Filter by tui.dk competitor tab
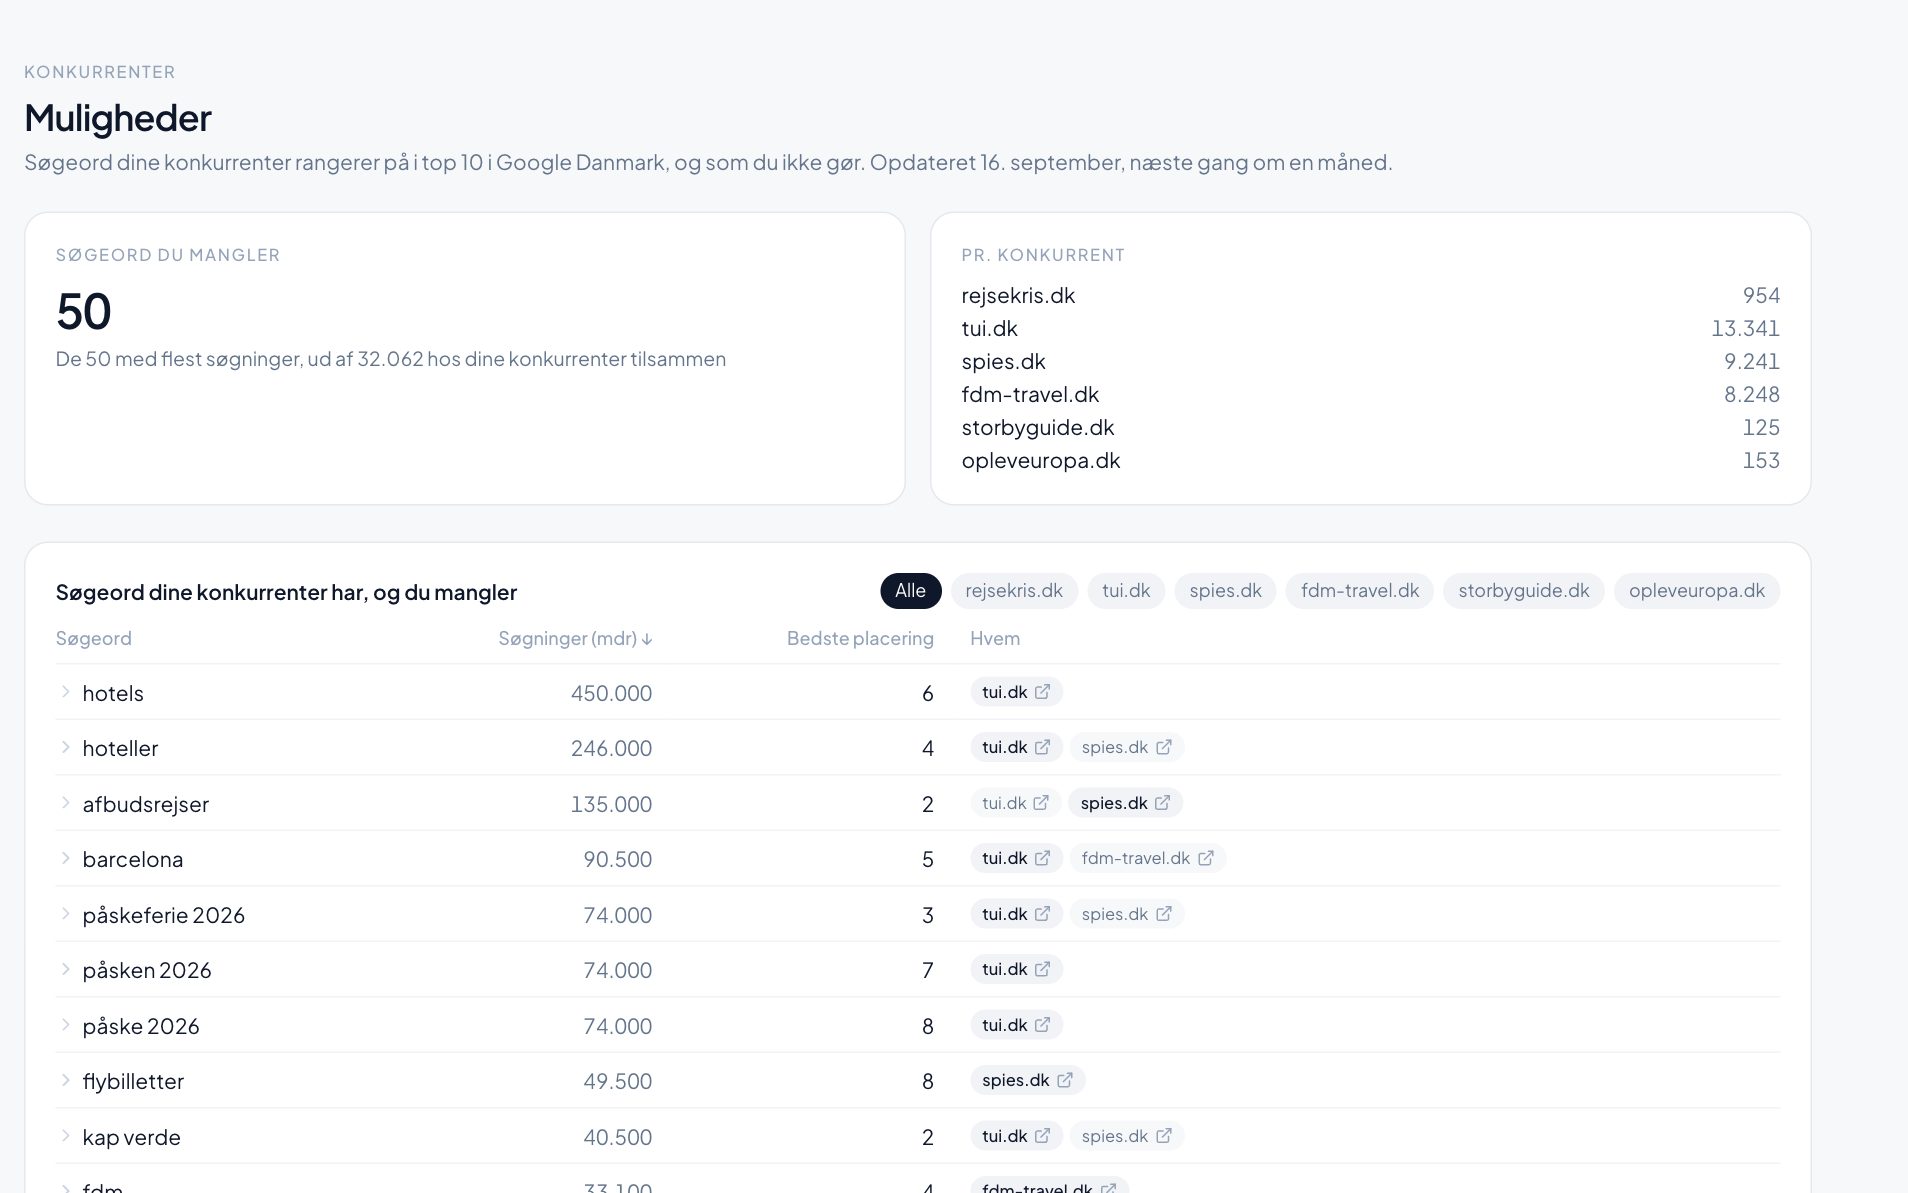 tap(1126, 591)
